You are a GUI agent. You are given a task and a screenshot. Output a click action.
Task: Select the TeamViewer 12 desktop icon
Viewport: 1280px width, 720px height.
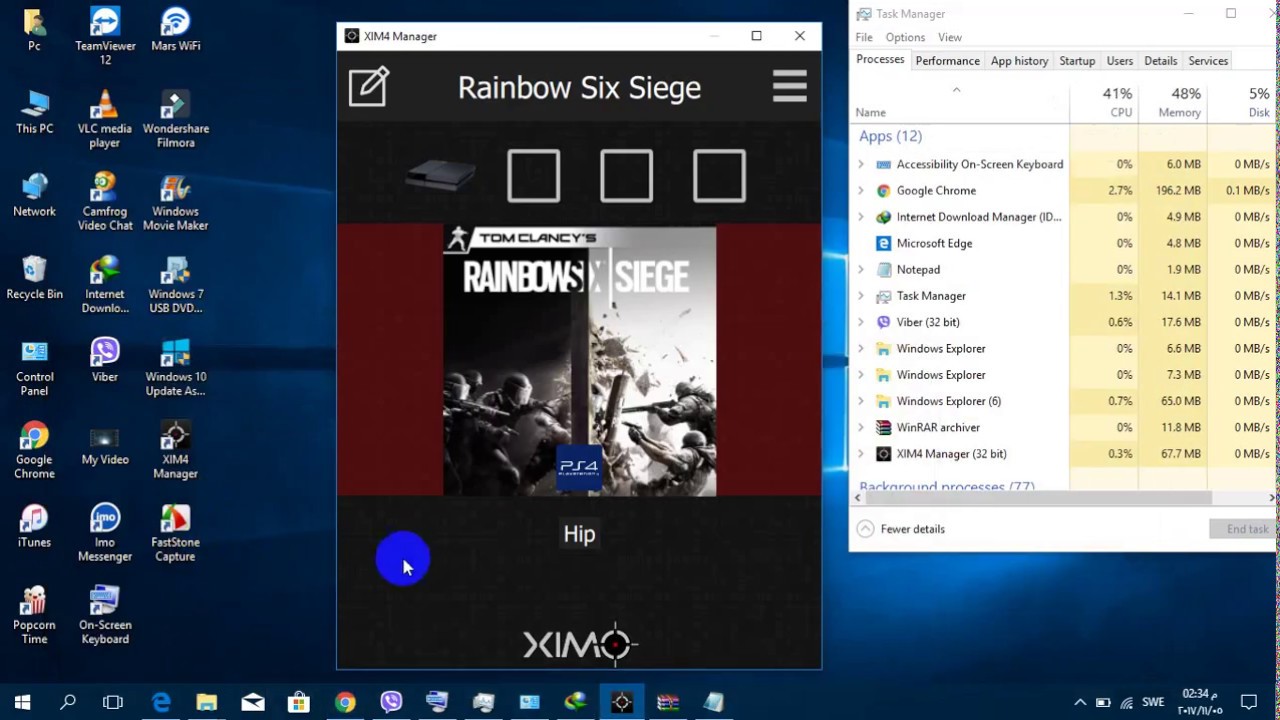(105, 37)
